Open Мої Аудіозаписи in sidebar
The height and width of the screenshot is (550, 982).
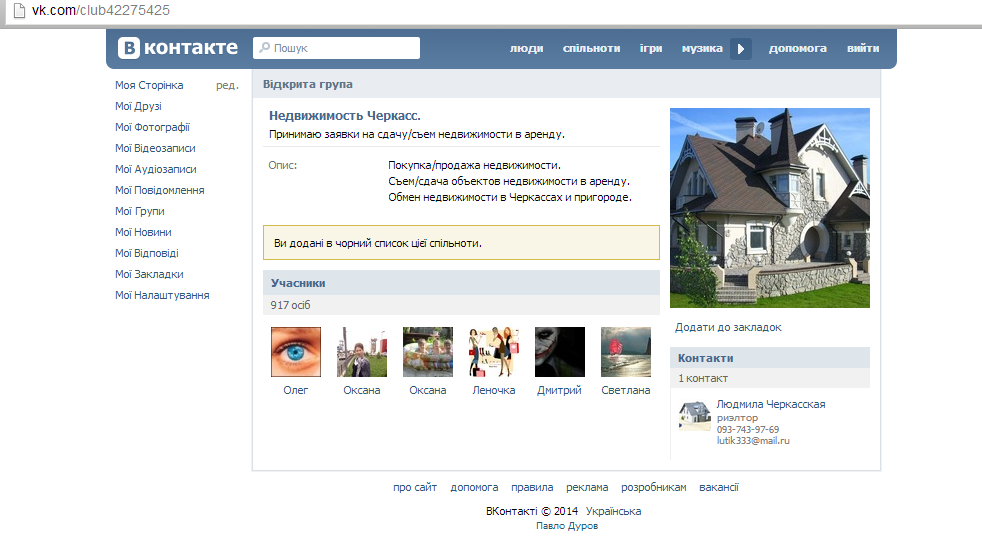[155, 169]
